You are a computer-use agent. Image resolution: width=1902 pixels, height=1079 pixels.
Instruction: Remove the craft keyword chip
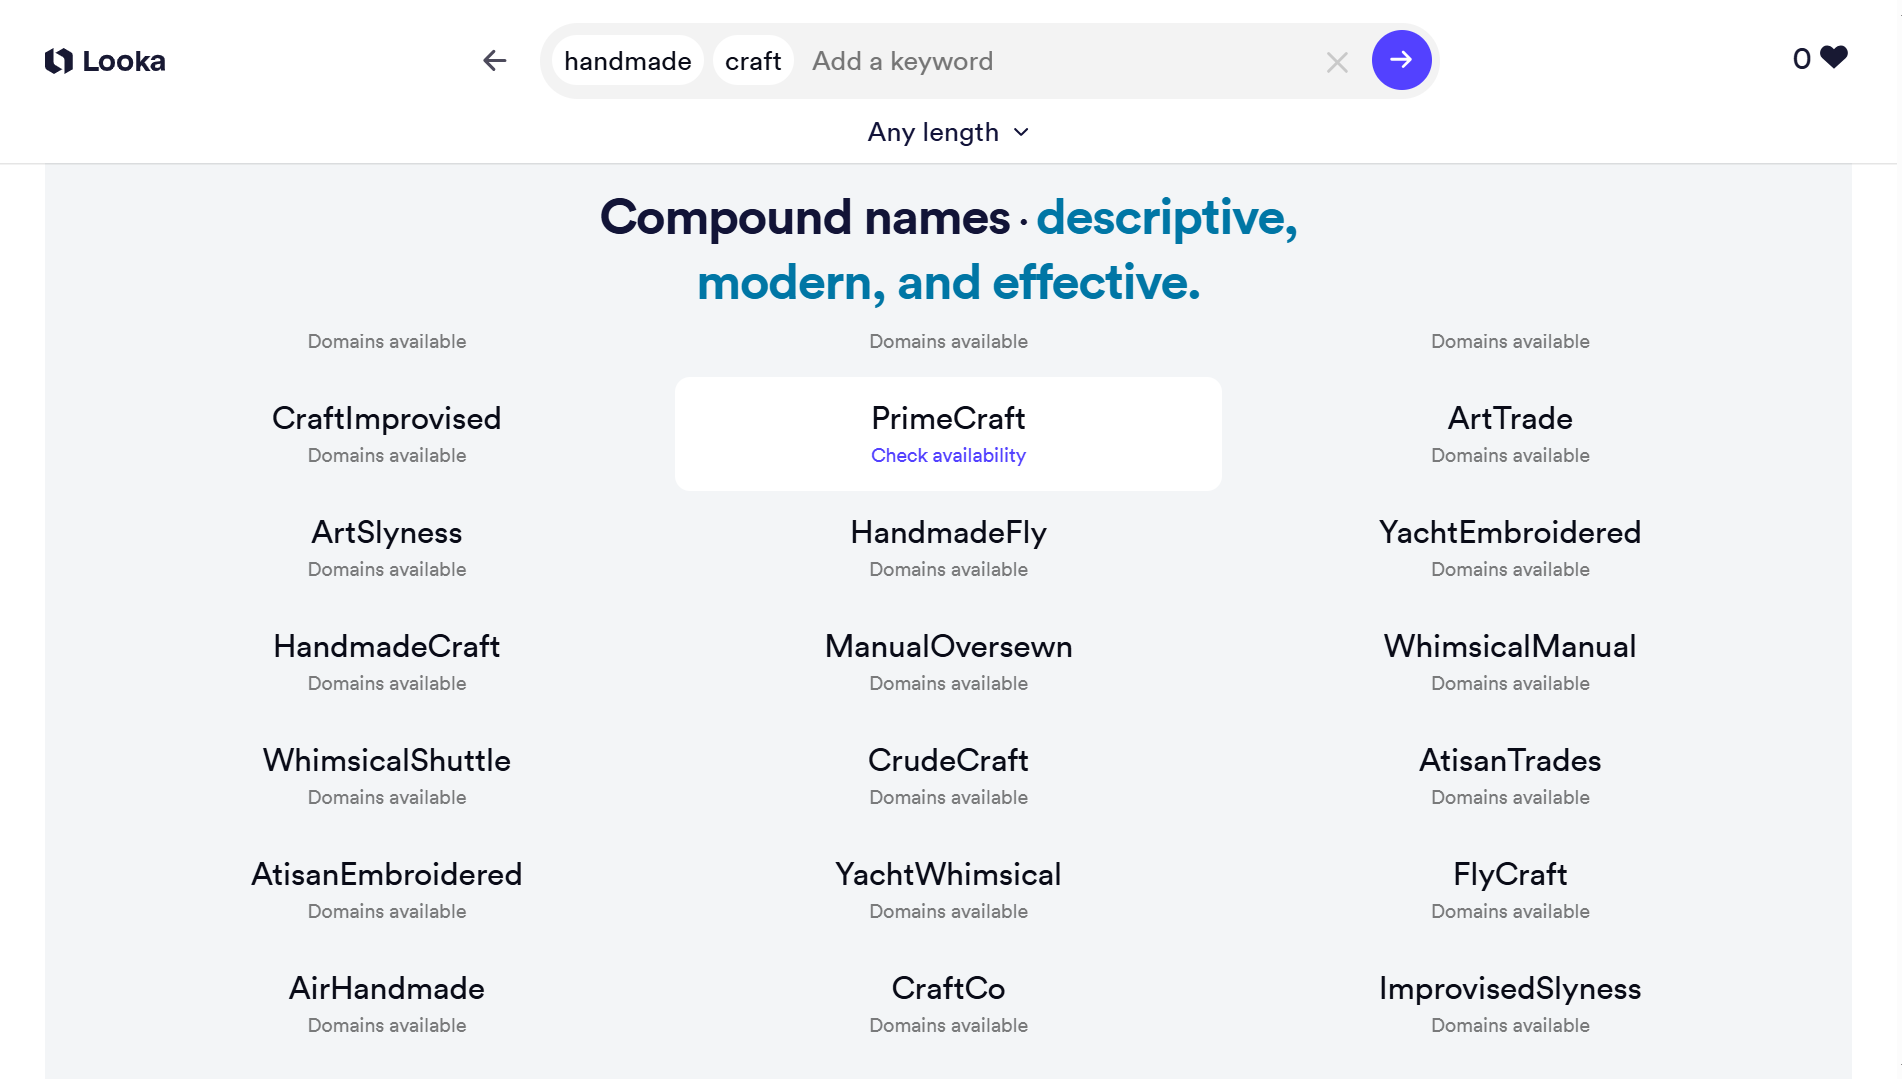(753, 61)
